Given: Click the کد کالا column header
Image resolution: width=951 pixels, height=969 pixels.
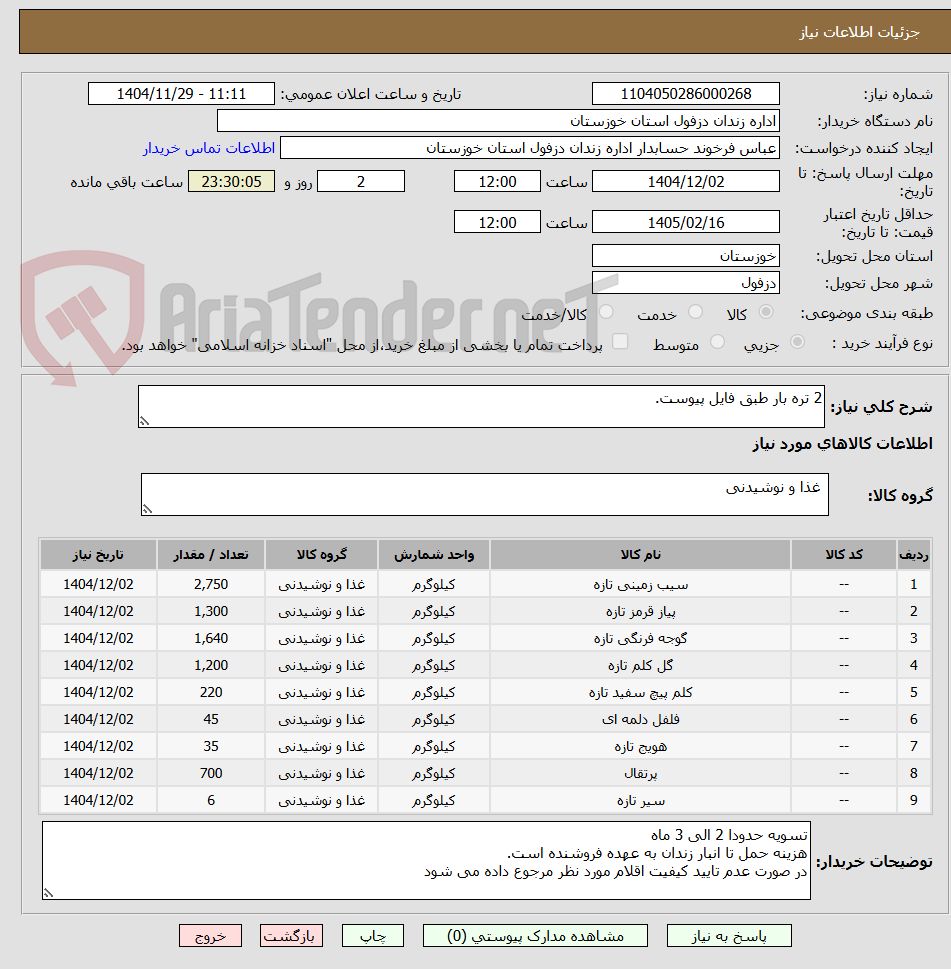Looking at the screenshot, I should coord(843,555).
